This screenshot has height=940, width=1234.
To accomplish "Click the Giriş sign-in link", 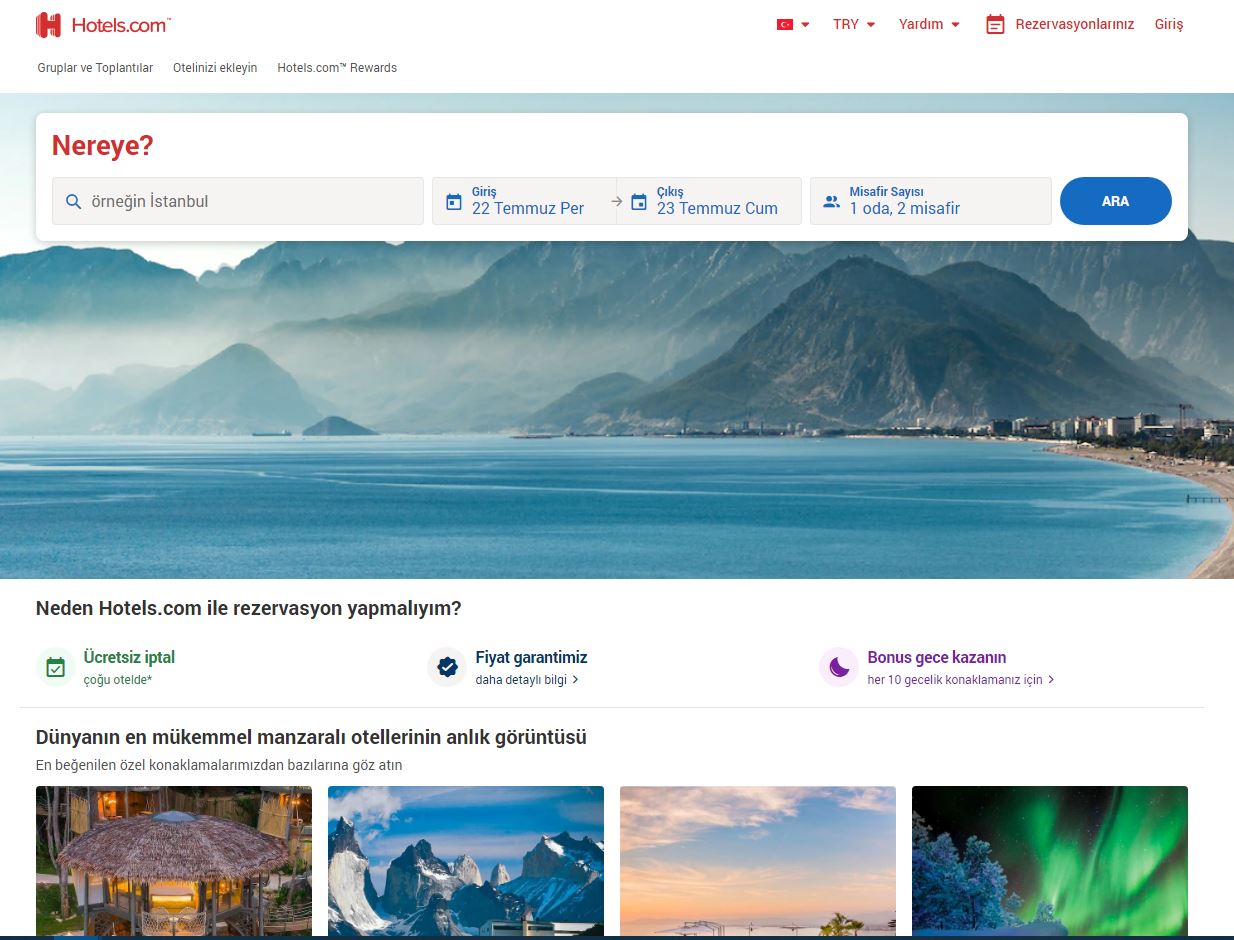I will pyautogui.click(x=1169, y=24).
